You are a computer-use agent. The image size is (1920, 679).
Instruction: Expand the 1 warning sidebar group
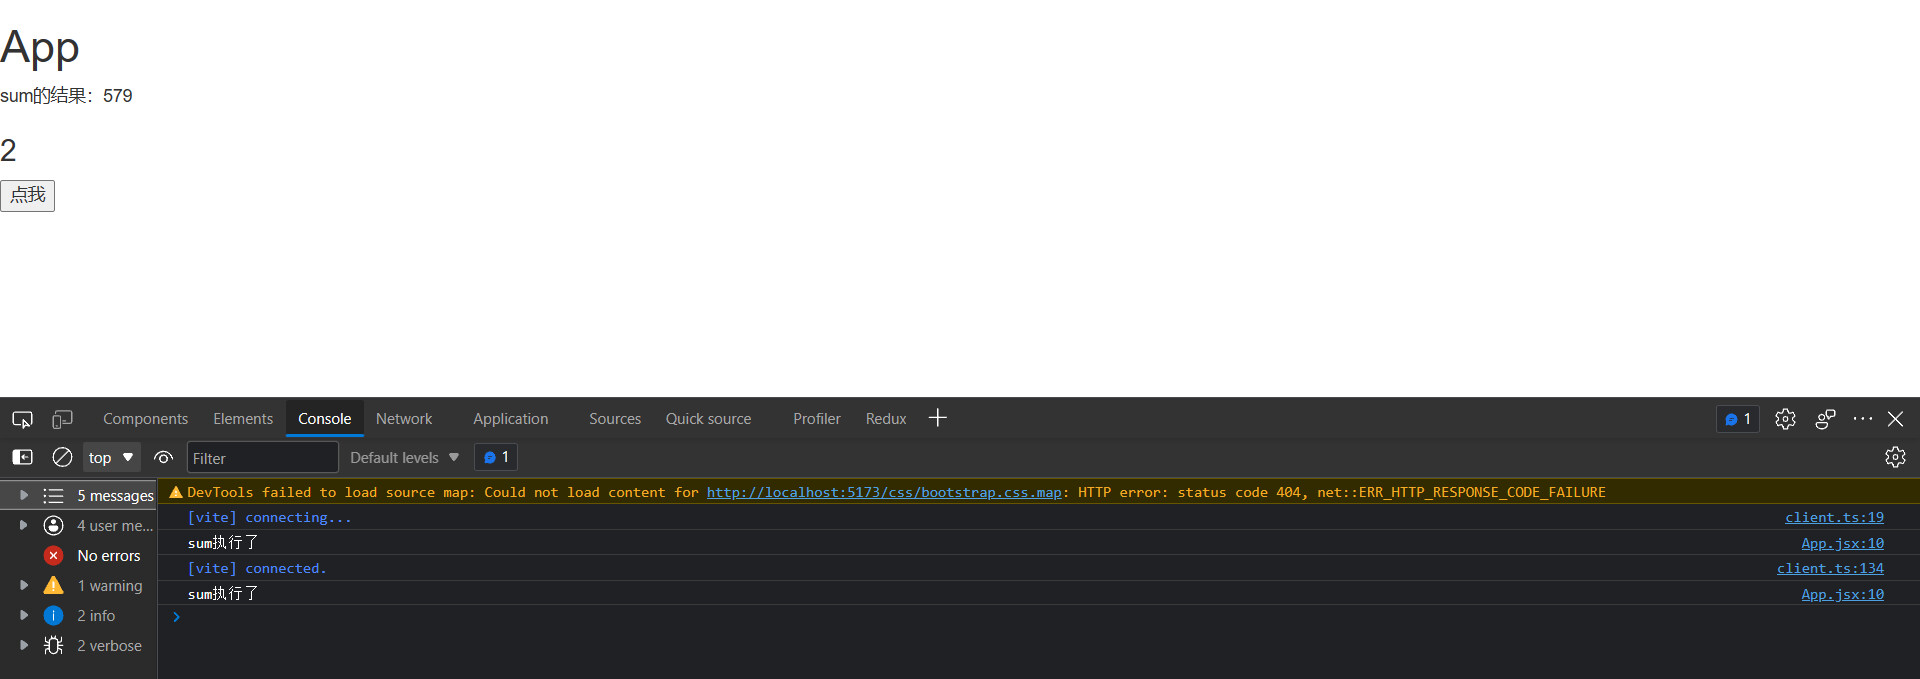(x=24, y=585)
